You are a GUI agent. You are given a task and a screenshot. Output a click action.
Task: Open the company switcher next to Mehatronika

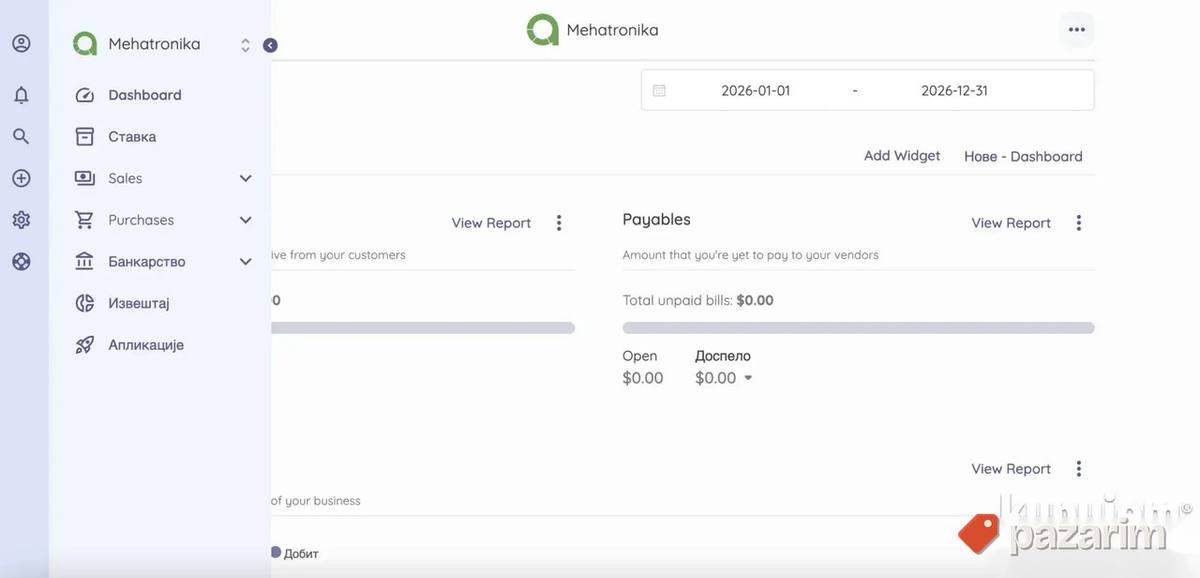pyautogui.click(x=245, y=45)
